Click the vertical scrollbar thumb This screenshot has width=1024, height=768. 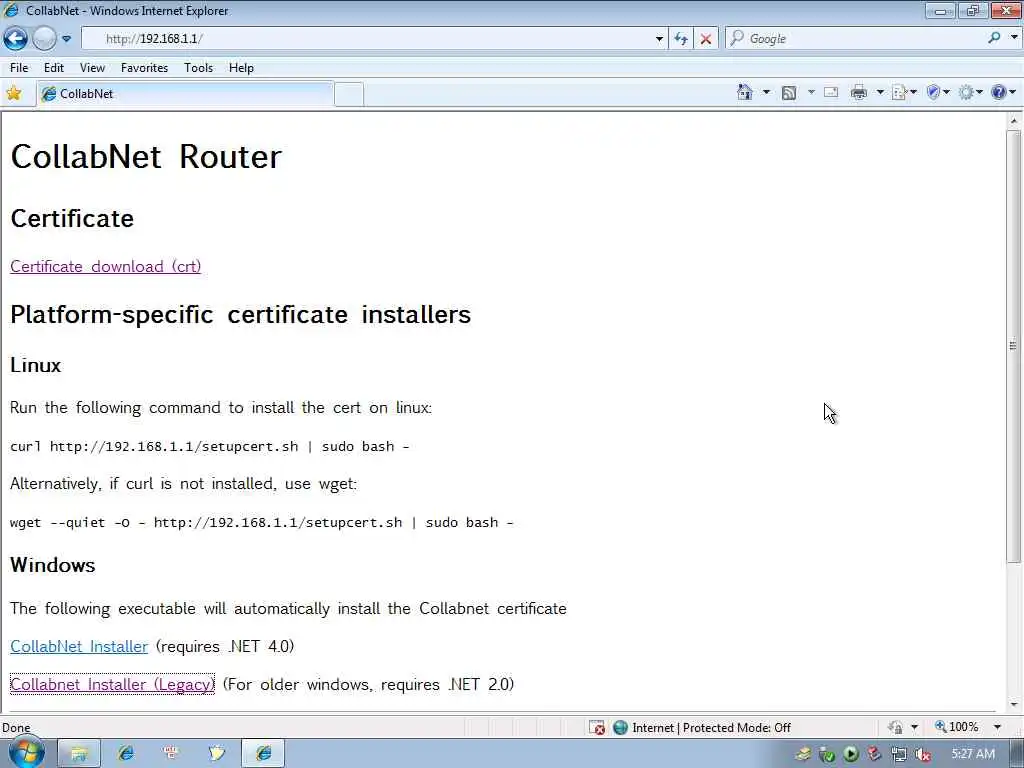(x=1014, y=345)
